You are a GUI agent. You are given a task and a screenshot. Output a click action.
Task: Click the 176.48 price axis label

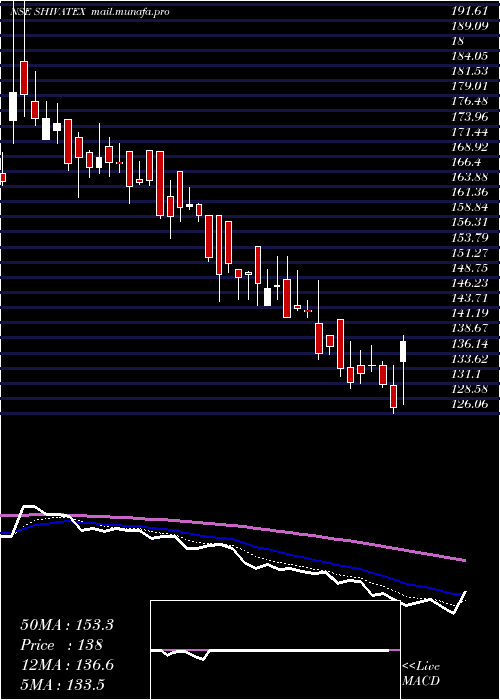(x=469, y=101)
